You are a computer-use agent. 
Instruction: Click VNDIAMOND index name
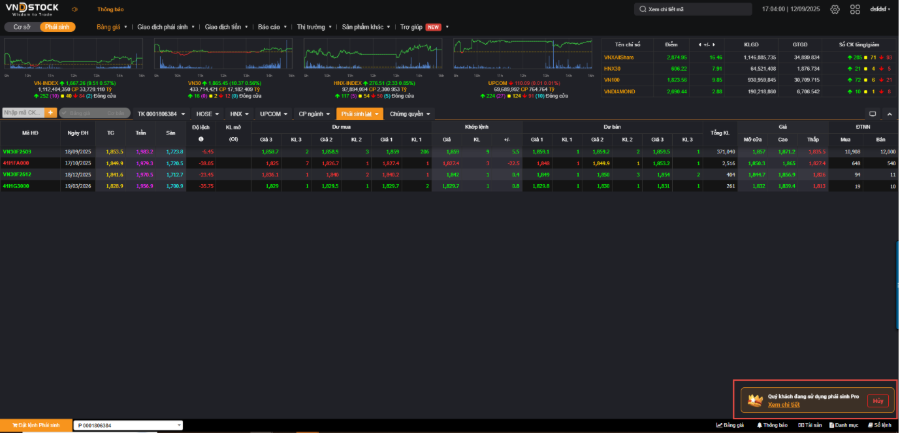(620, 91)
